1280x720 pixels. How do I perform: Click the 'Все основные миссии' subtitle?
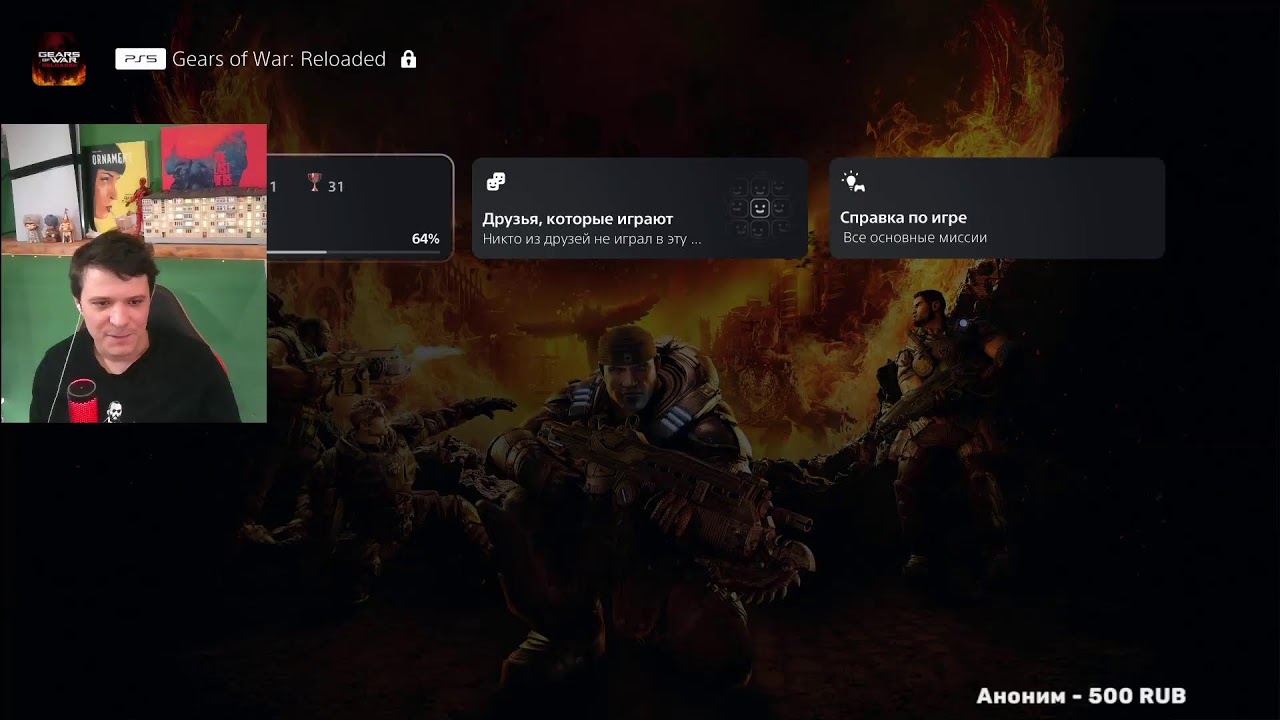coord(915,238)
